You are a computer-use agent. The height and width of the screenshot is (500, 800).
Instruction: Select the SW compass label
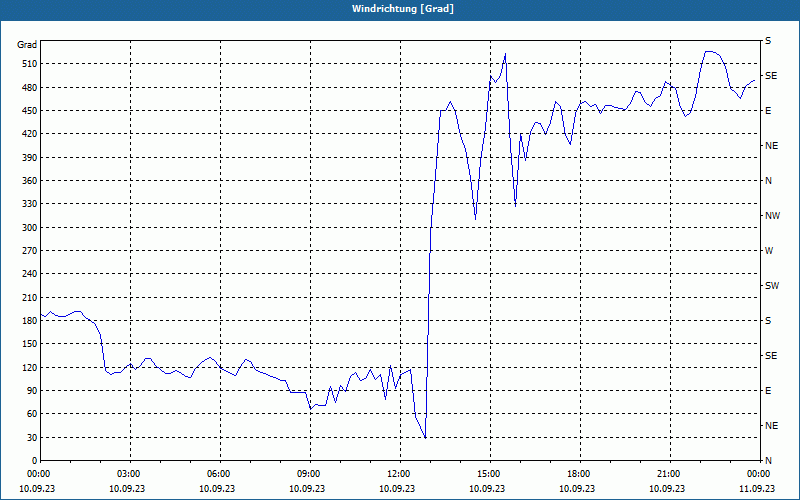coord(772,286)
